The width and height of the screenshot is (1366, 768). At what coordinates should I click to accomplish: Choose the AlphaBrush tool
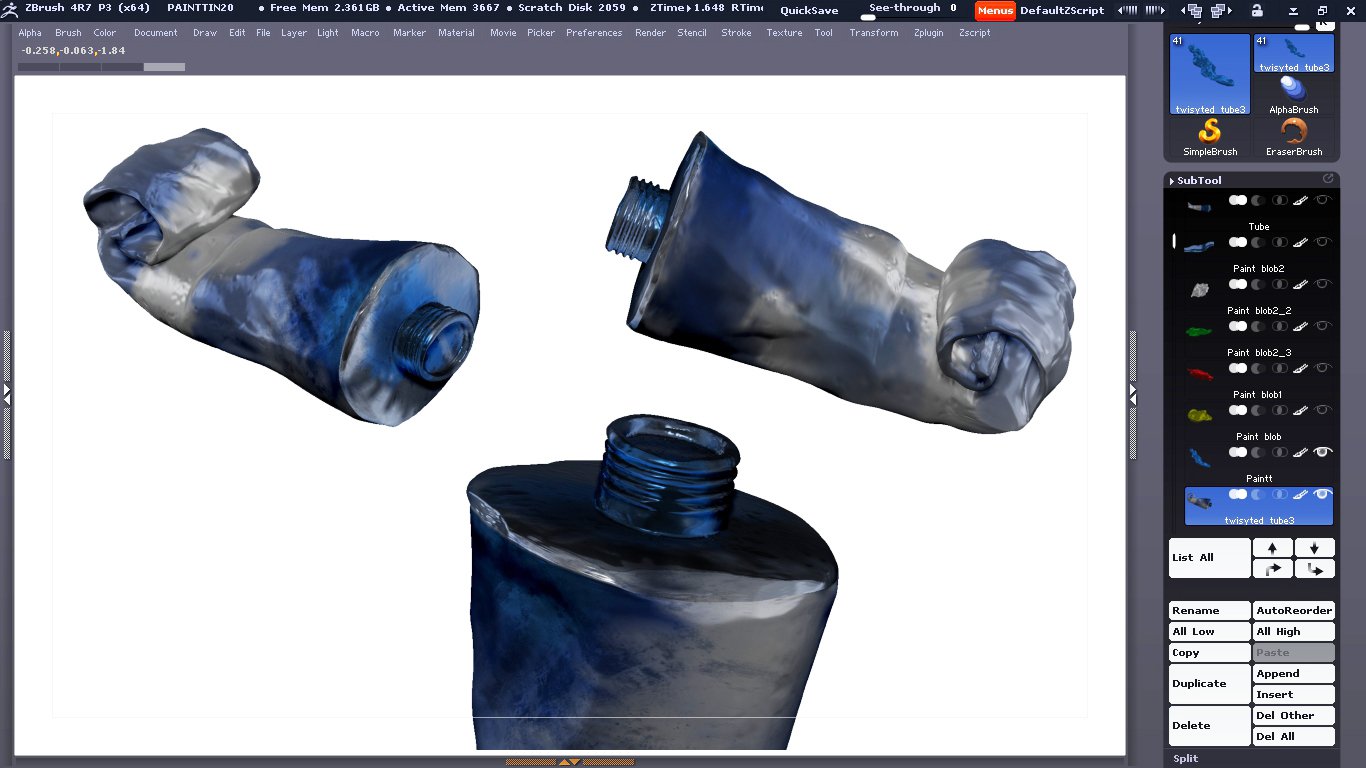click(1294, 94)
